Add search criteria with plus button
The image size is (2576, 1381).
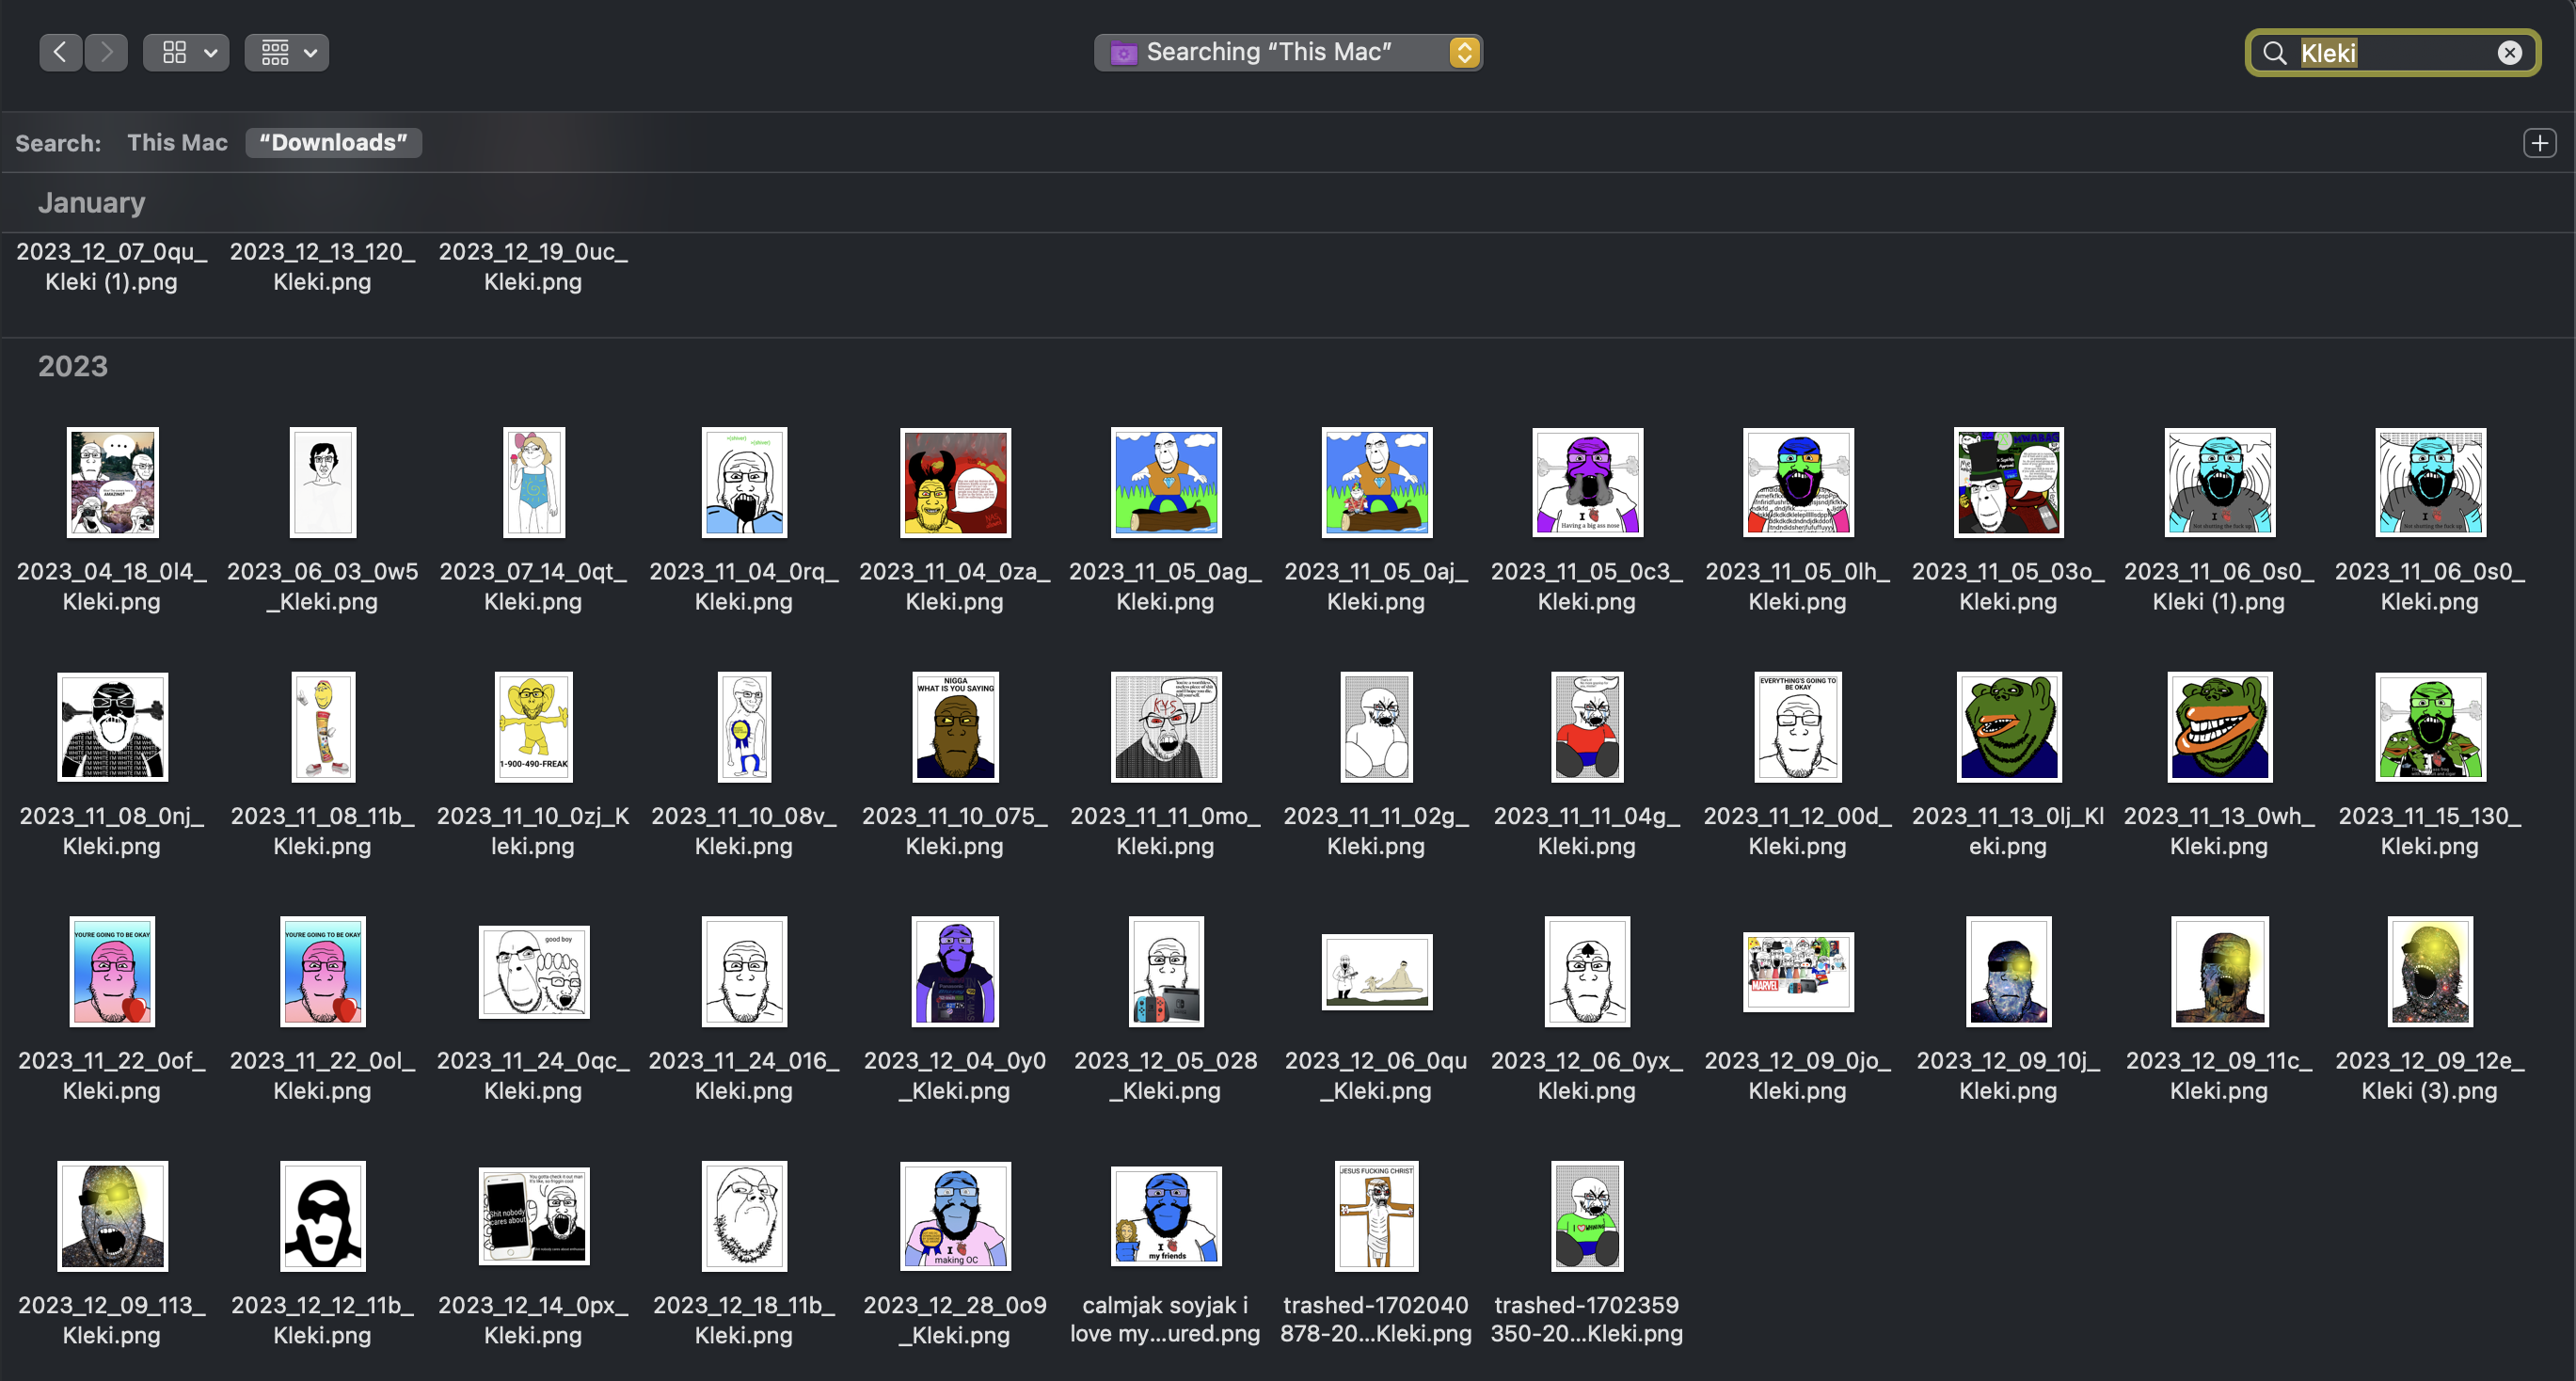tap(2539, 143)
